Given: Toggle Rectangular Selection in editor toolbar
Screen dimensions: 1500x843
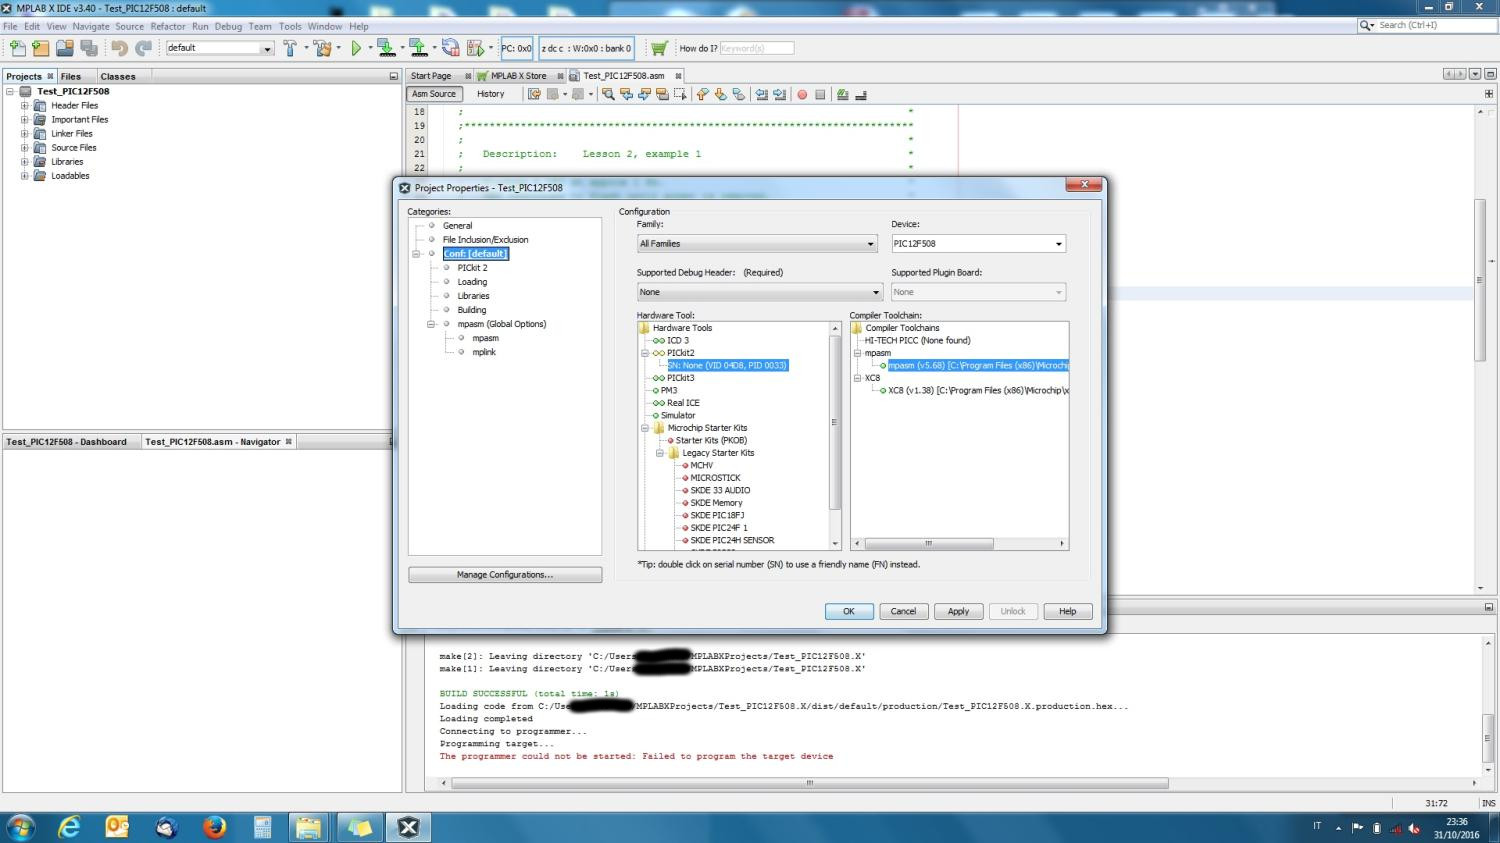Looking at the screenshot, I should [680, 94].
